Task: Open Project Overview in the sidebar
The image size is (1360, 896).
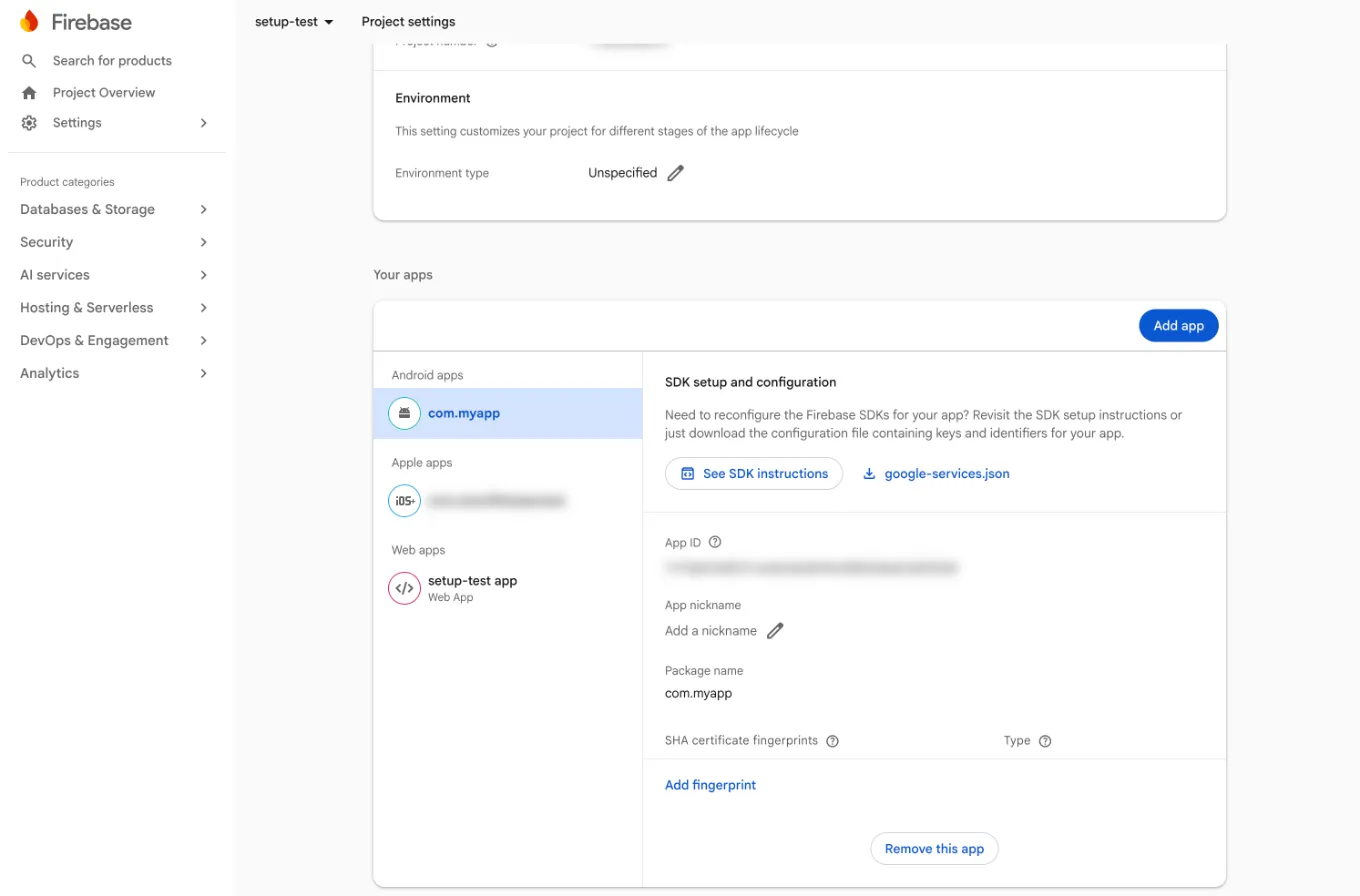Action: 104,93
